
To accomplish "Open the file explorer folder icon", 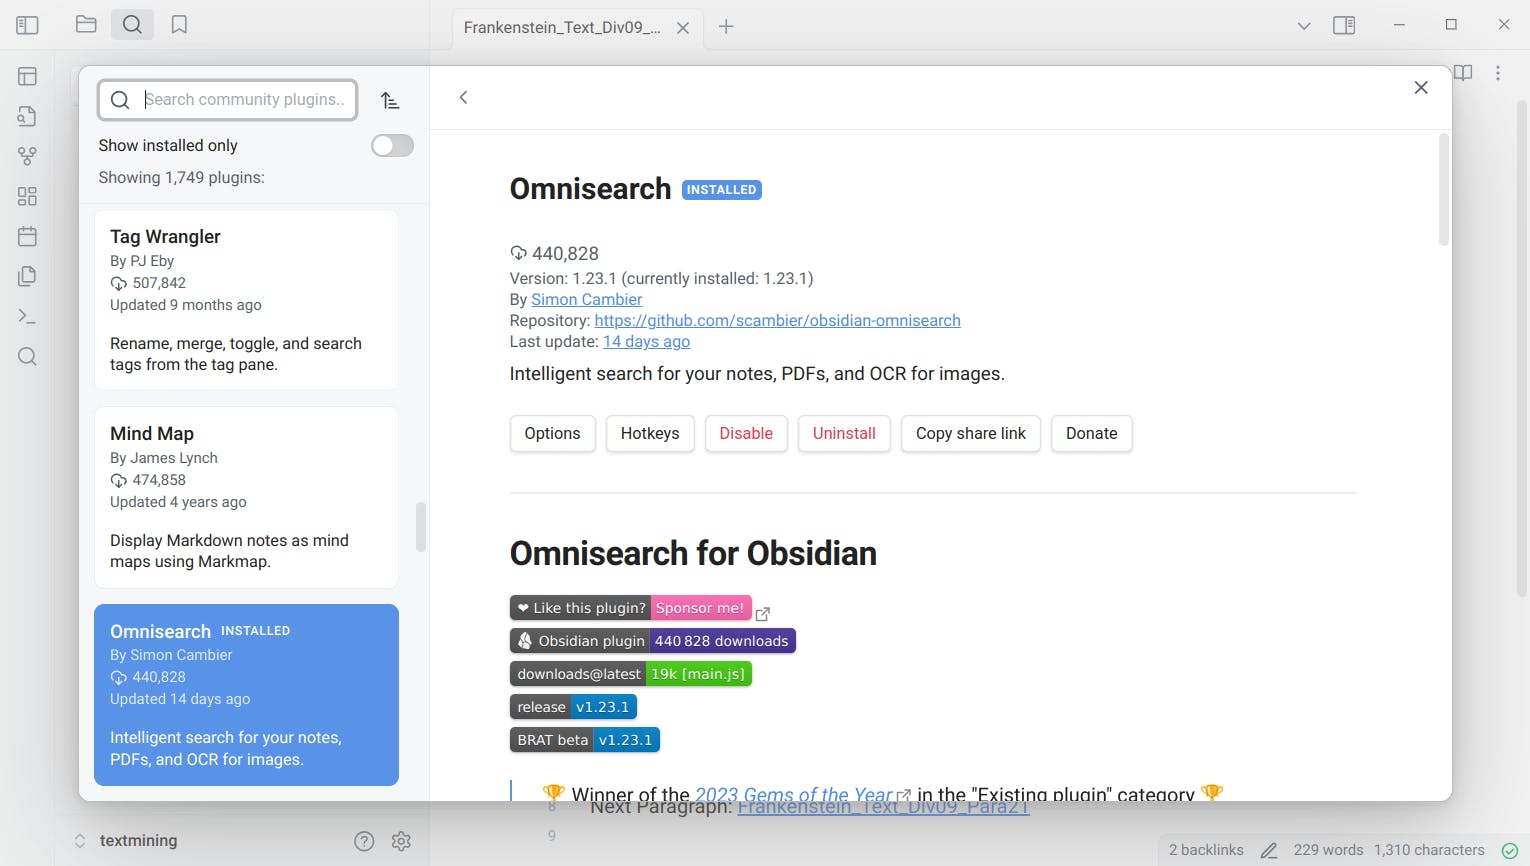I will pos(86,25).
